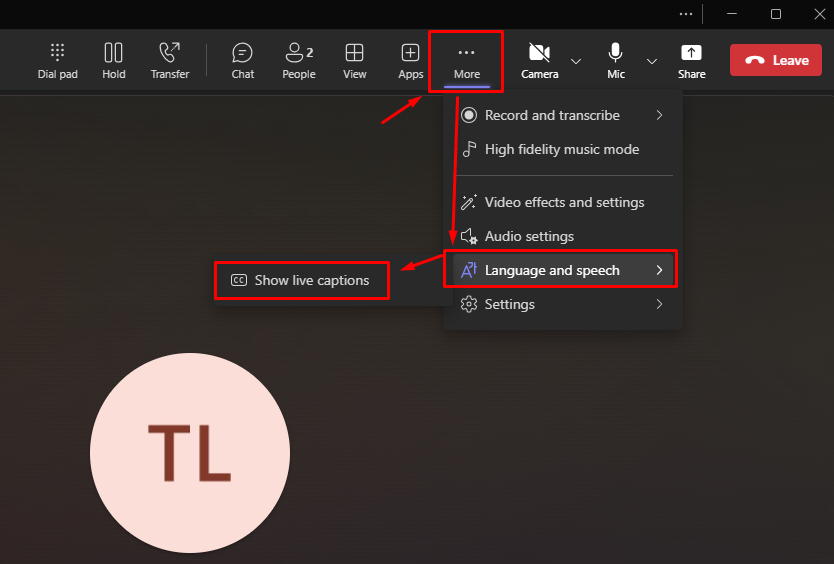
Task: Open the View layout options
Action: pyautogui.click(x=354, y=60)
